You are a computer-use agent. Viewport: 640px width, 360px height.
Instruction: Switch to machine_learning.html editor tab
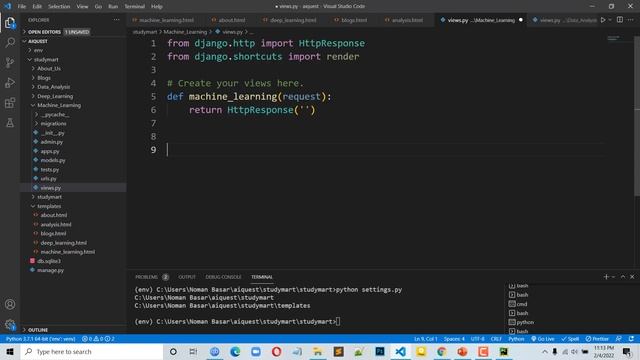click(167, 20)
